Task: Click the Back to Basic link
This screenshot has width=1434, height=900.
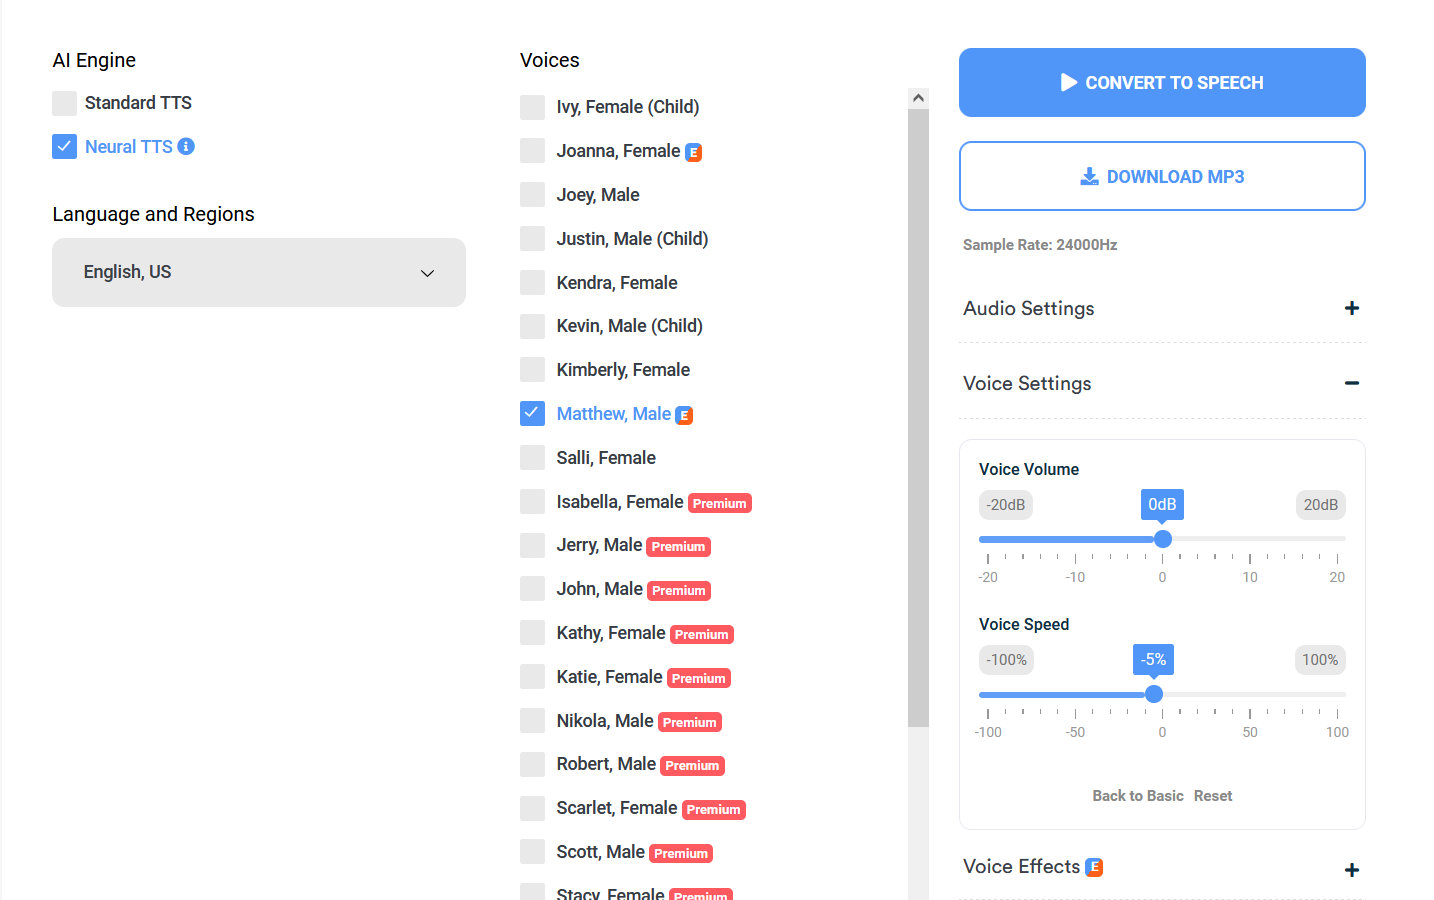Action: pyautogui.click(x=1137, y=796)
